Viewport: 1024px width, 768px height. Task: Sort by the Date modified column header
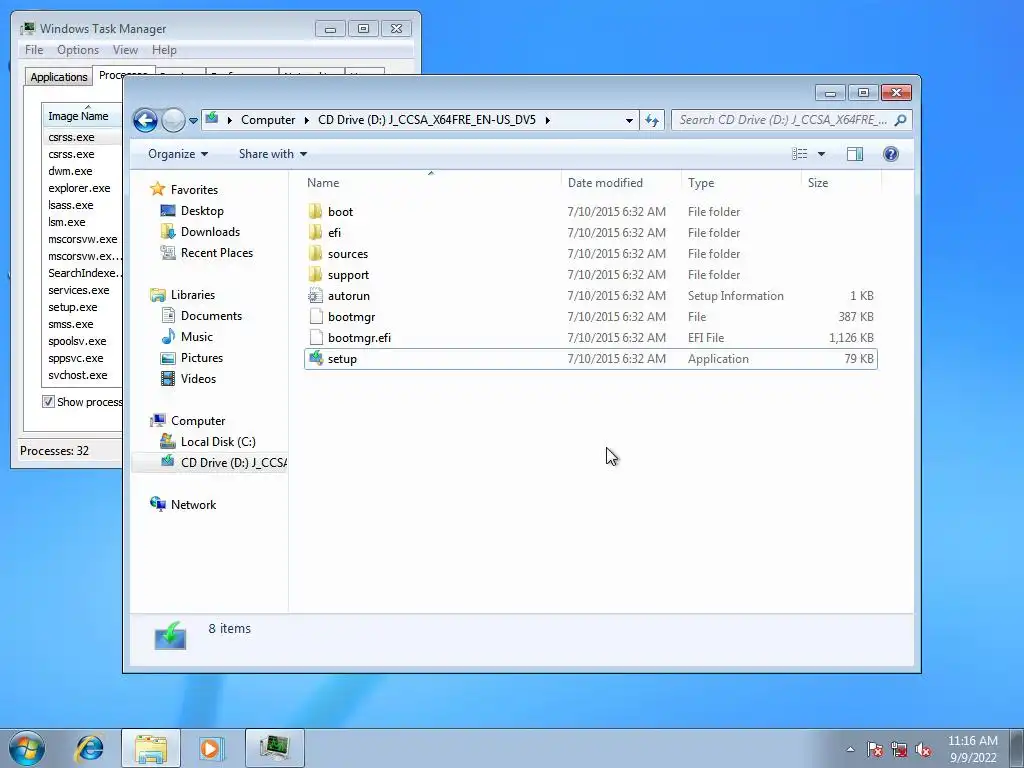pos(621,183)
